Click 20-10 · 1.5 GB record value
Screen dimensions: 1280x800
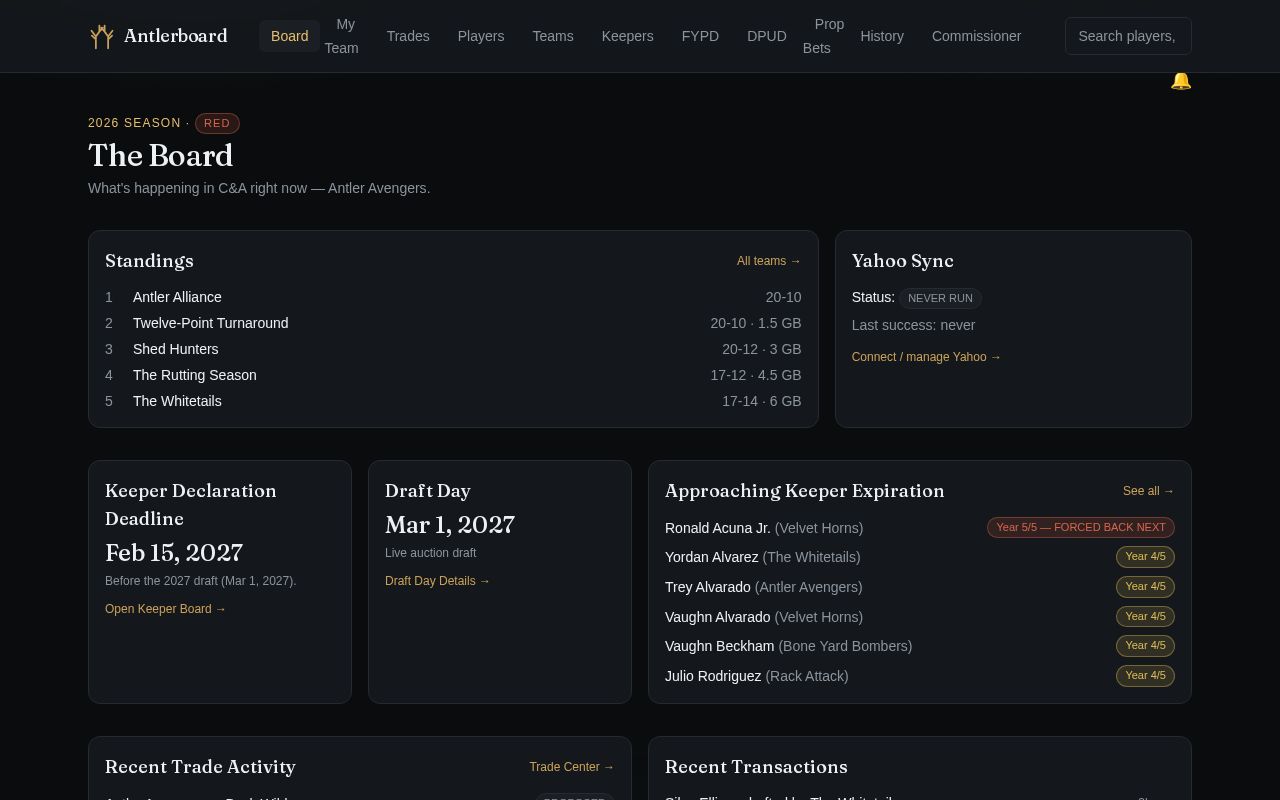coord(756,323)
